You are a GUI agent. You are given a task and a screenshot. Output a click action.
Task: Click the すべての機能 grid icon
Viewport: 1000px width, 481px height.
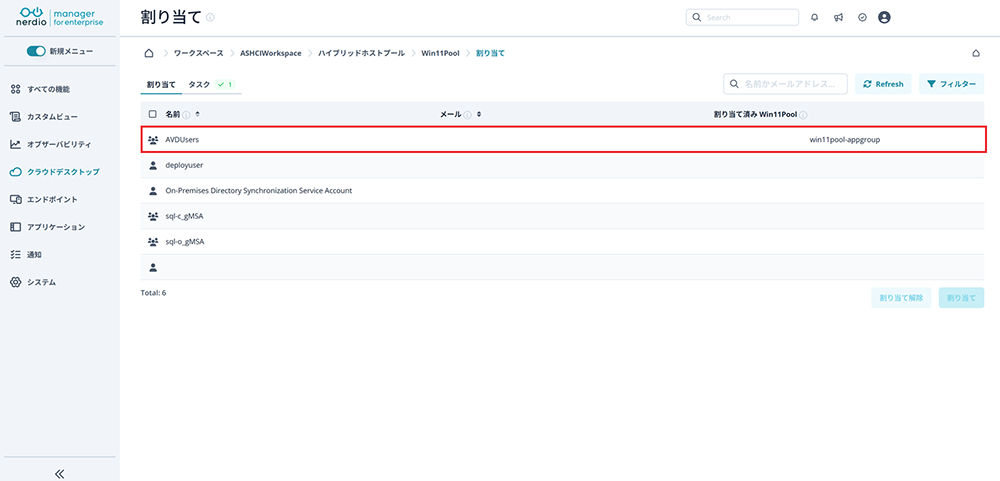(x=17, y=89)
